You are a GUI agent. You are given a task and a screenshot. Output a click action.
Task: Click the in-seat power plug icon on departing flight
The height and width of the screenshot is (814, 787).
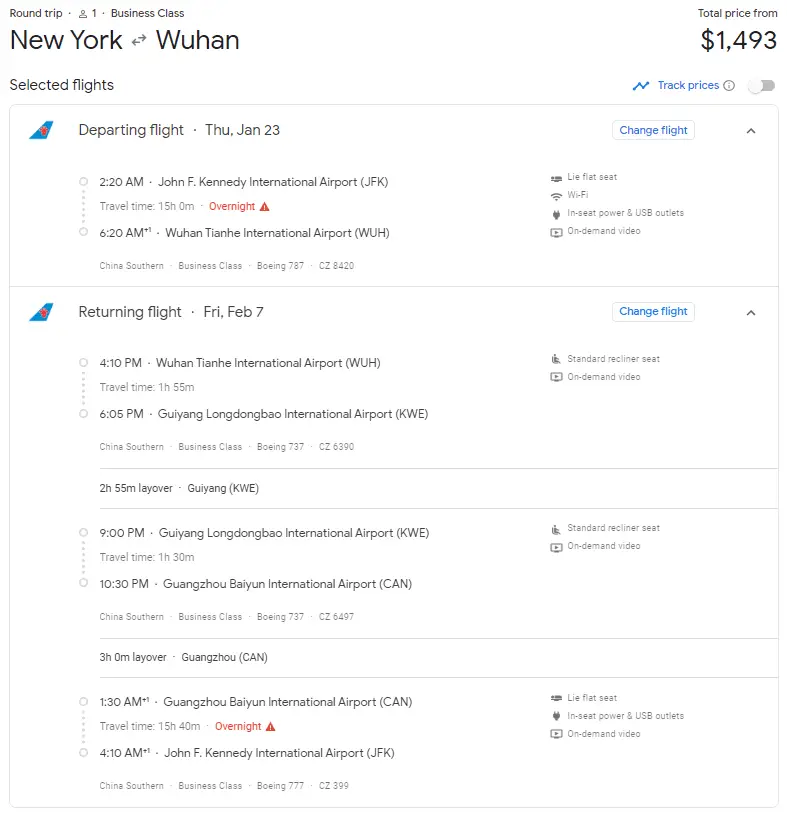click(556, 213)
